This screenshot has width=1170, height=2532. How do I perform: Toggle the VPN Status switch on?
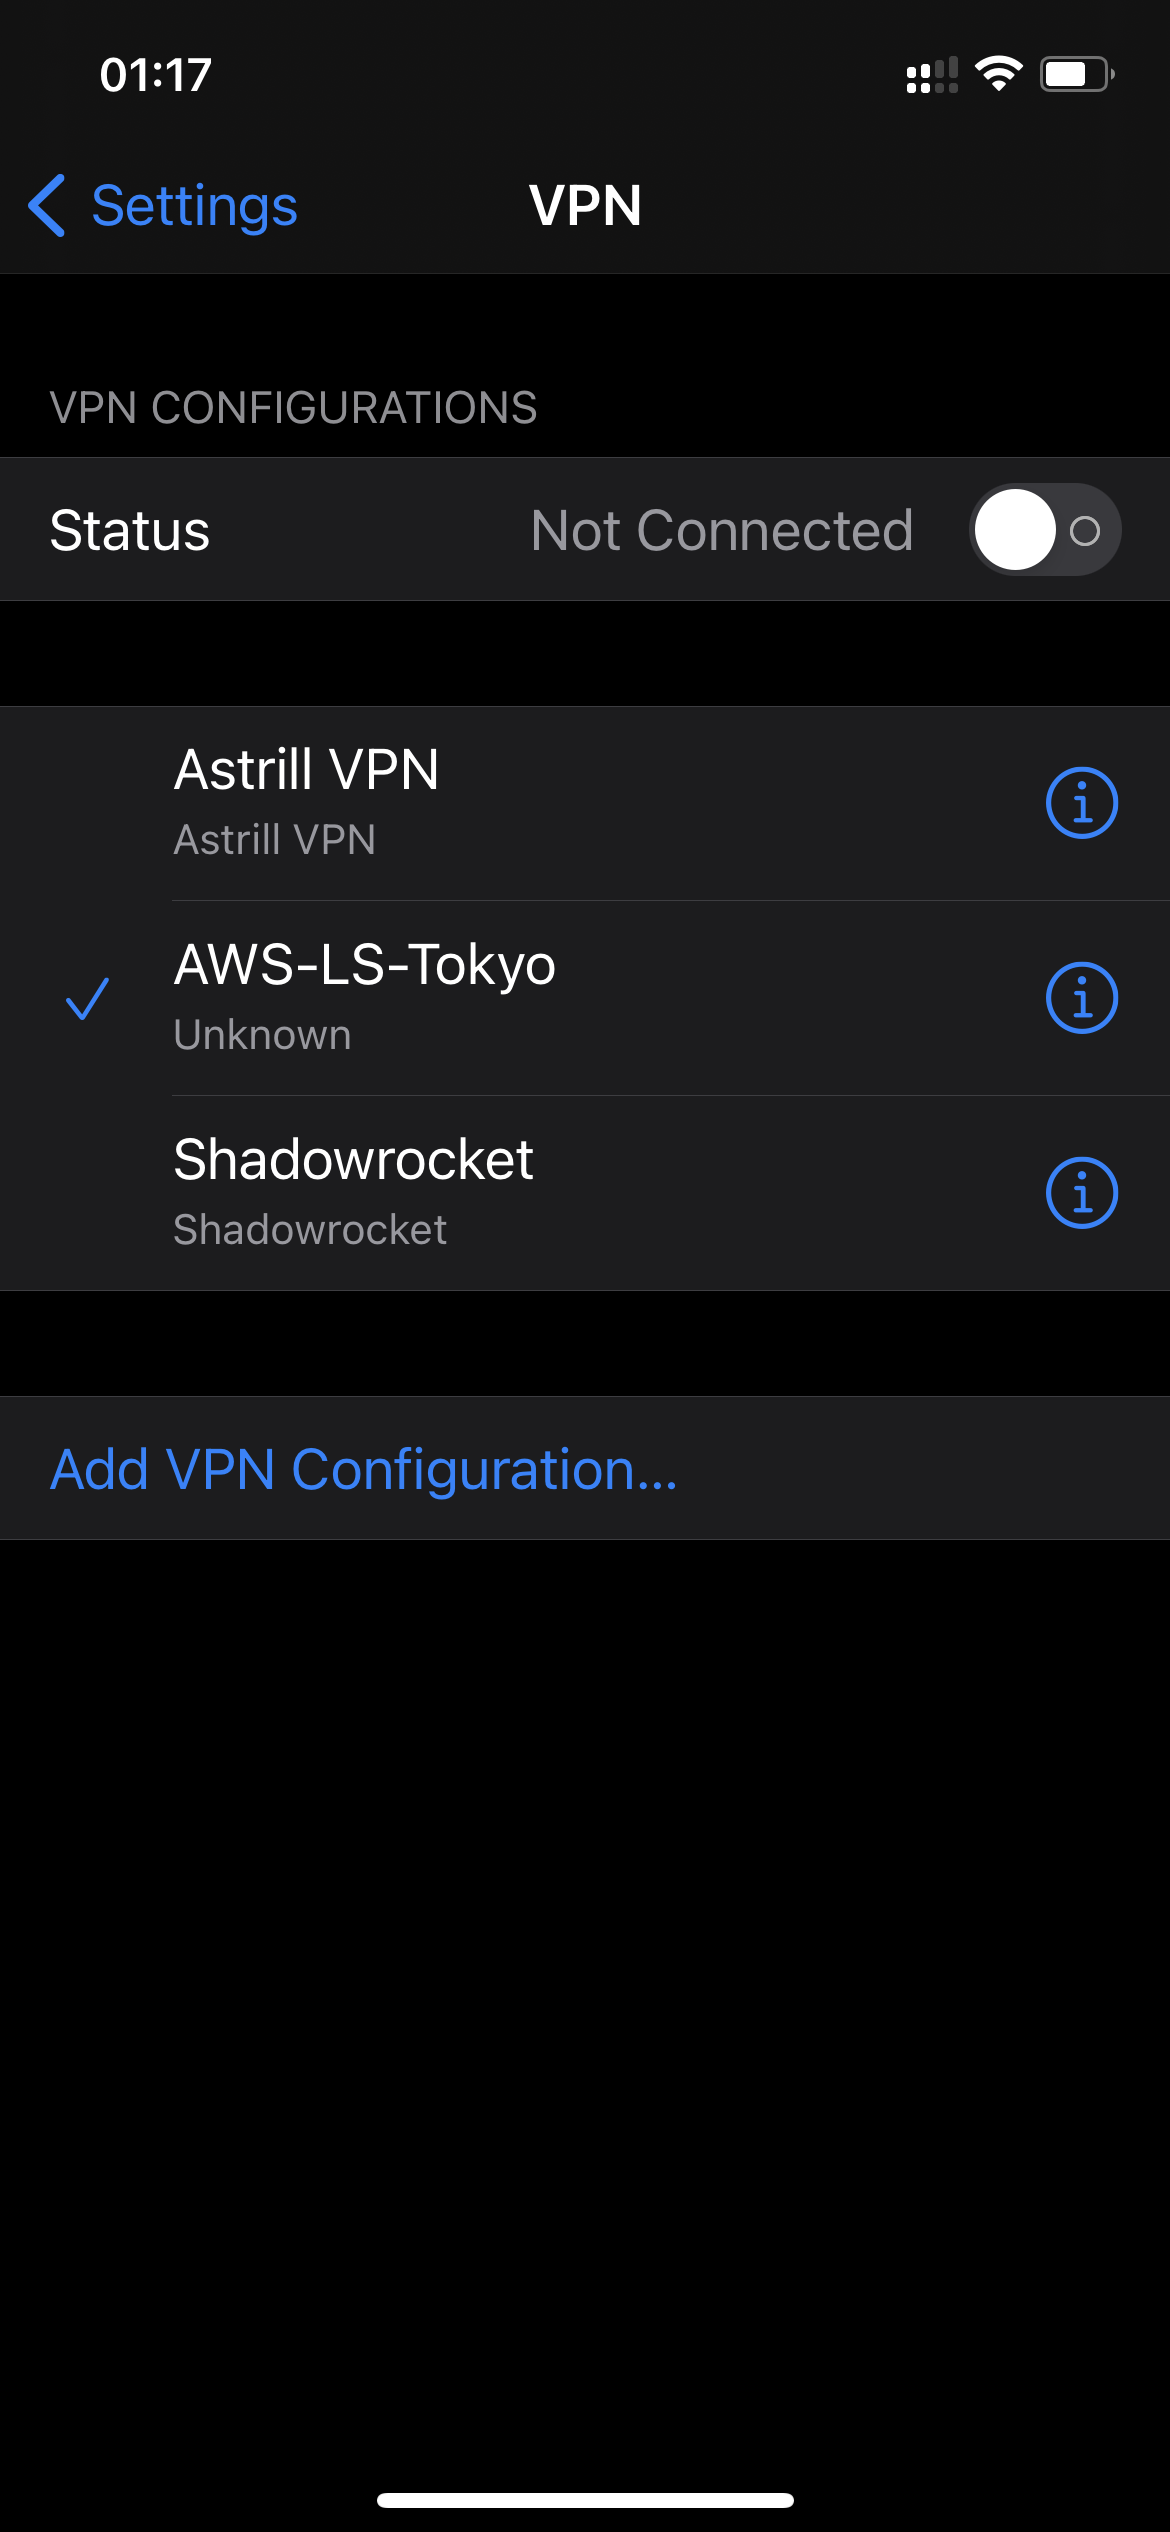pos(1044,529)
